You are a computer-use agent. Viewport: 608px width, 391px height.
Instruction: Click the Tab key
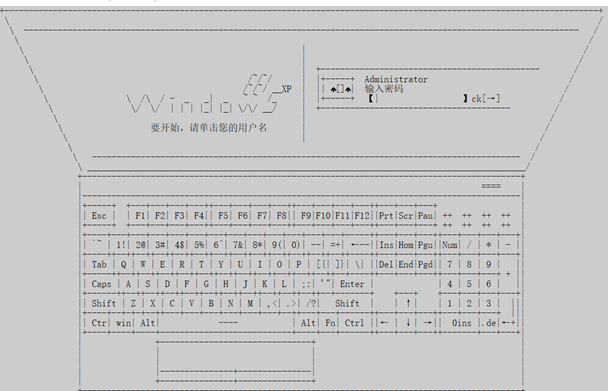pyautogui.click(x=99, y=264)
